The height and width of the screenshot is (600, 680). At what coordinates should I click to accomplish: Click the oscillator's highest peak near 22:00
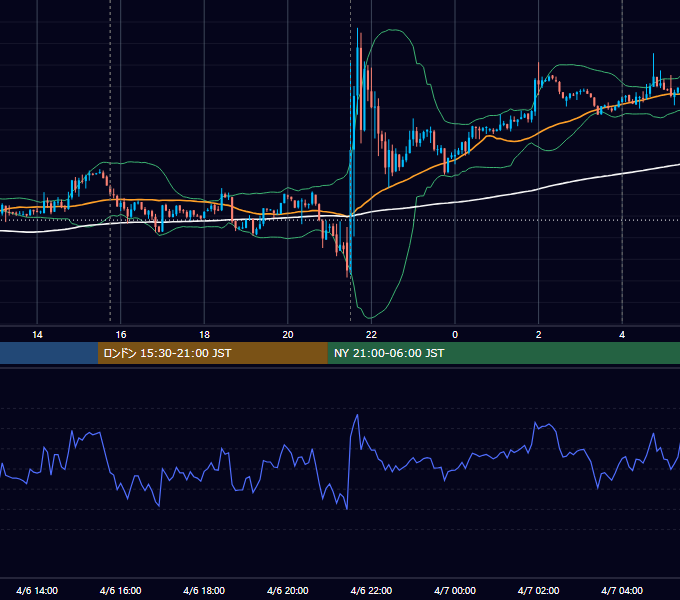click(x=357, y=416)
